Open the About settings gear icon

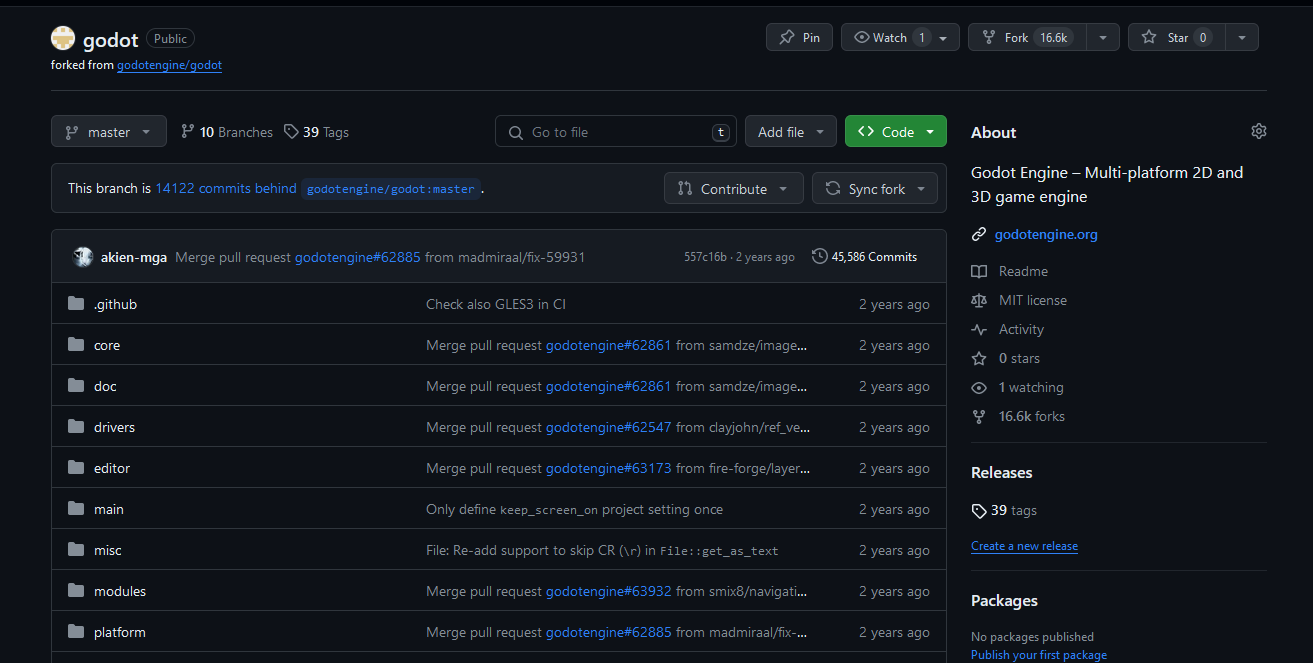point(1259,131)
